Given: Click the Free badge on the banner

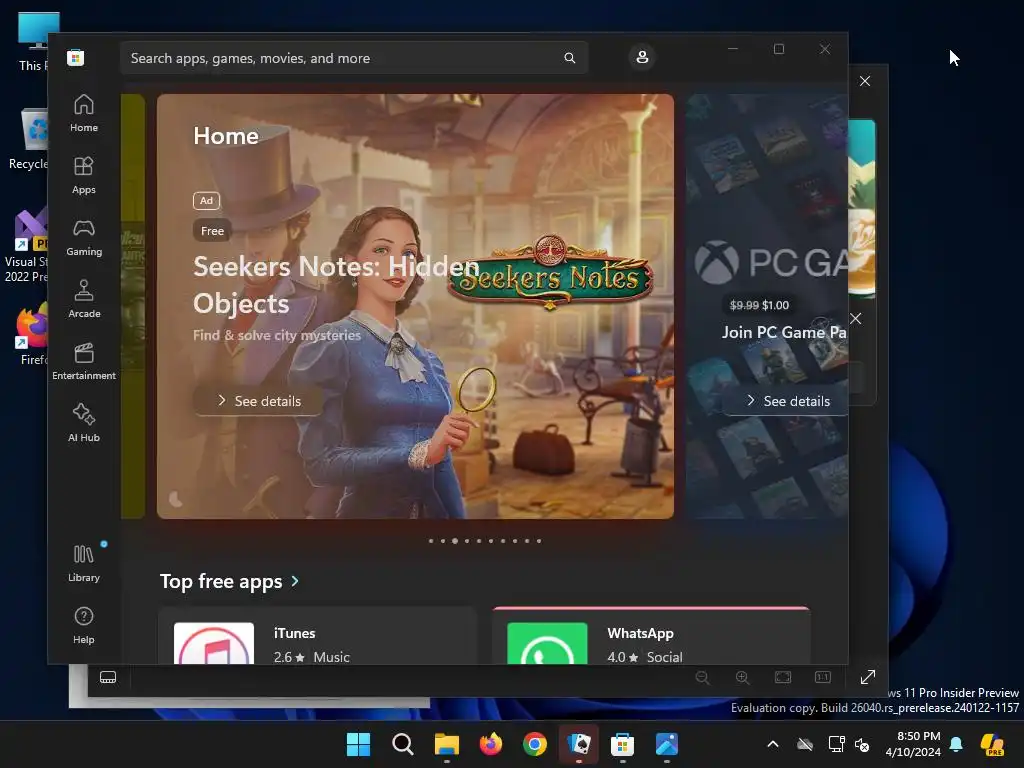Looking at the screenshot, I should pyautogui.click(x=212, y=231).
